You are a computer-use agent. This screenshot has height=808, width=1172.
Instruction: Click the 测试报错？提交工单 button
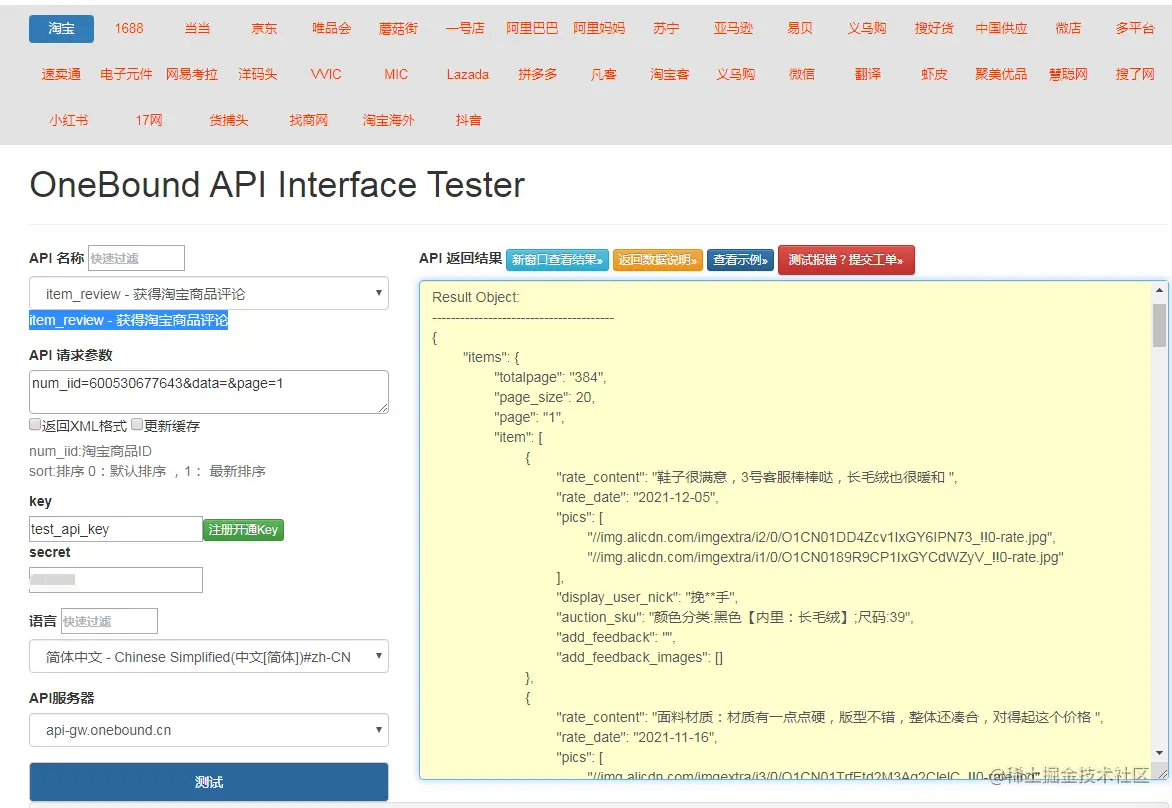pyautogui.click(x=846, y=260)
